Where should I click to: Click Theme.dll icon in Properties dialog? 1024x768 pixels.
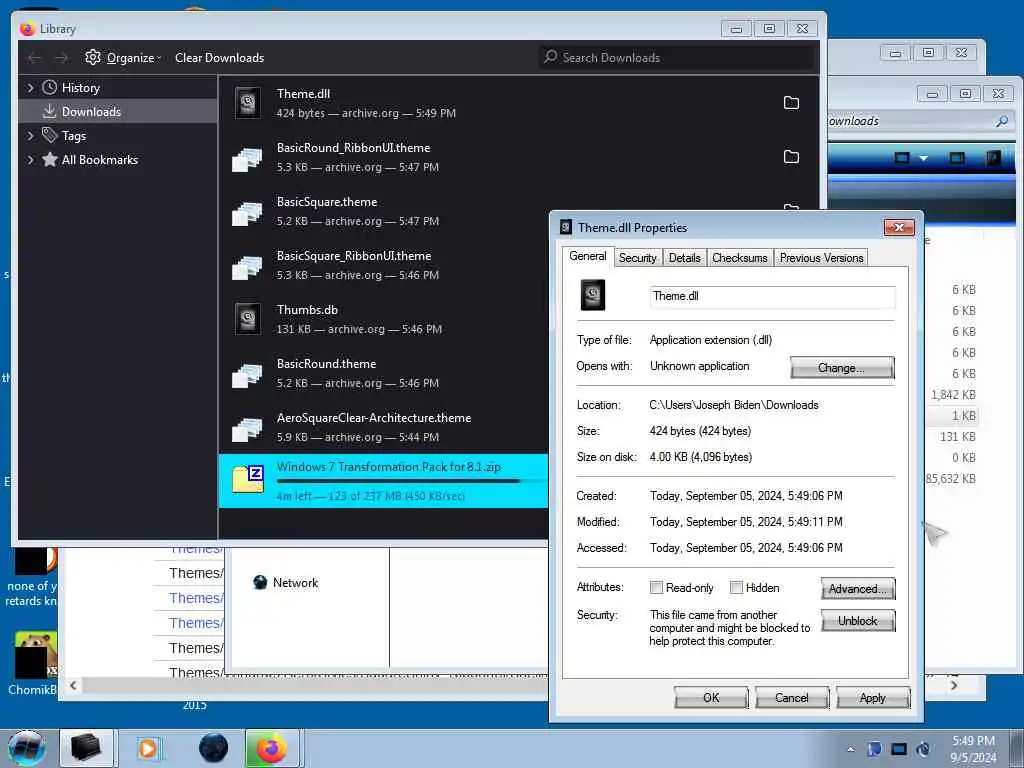point(593,295)
